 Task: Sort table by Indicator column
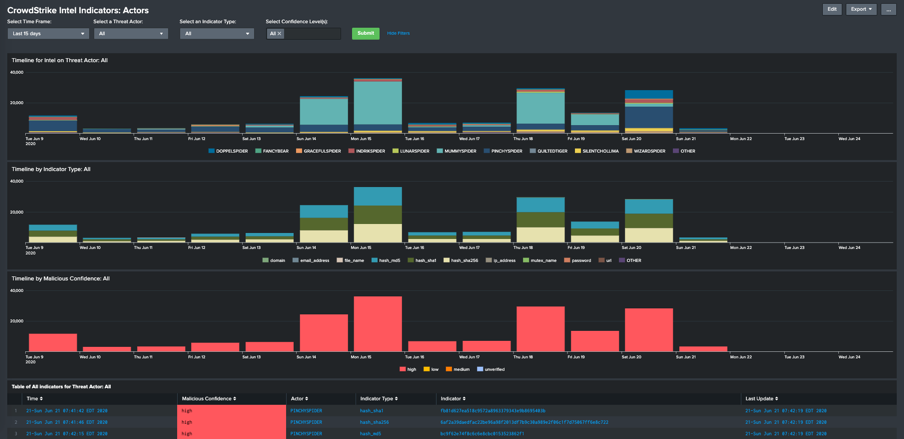click(453, 399)
